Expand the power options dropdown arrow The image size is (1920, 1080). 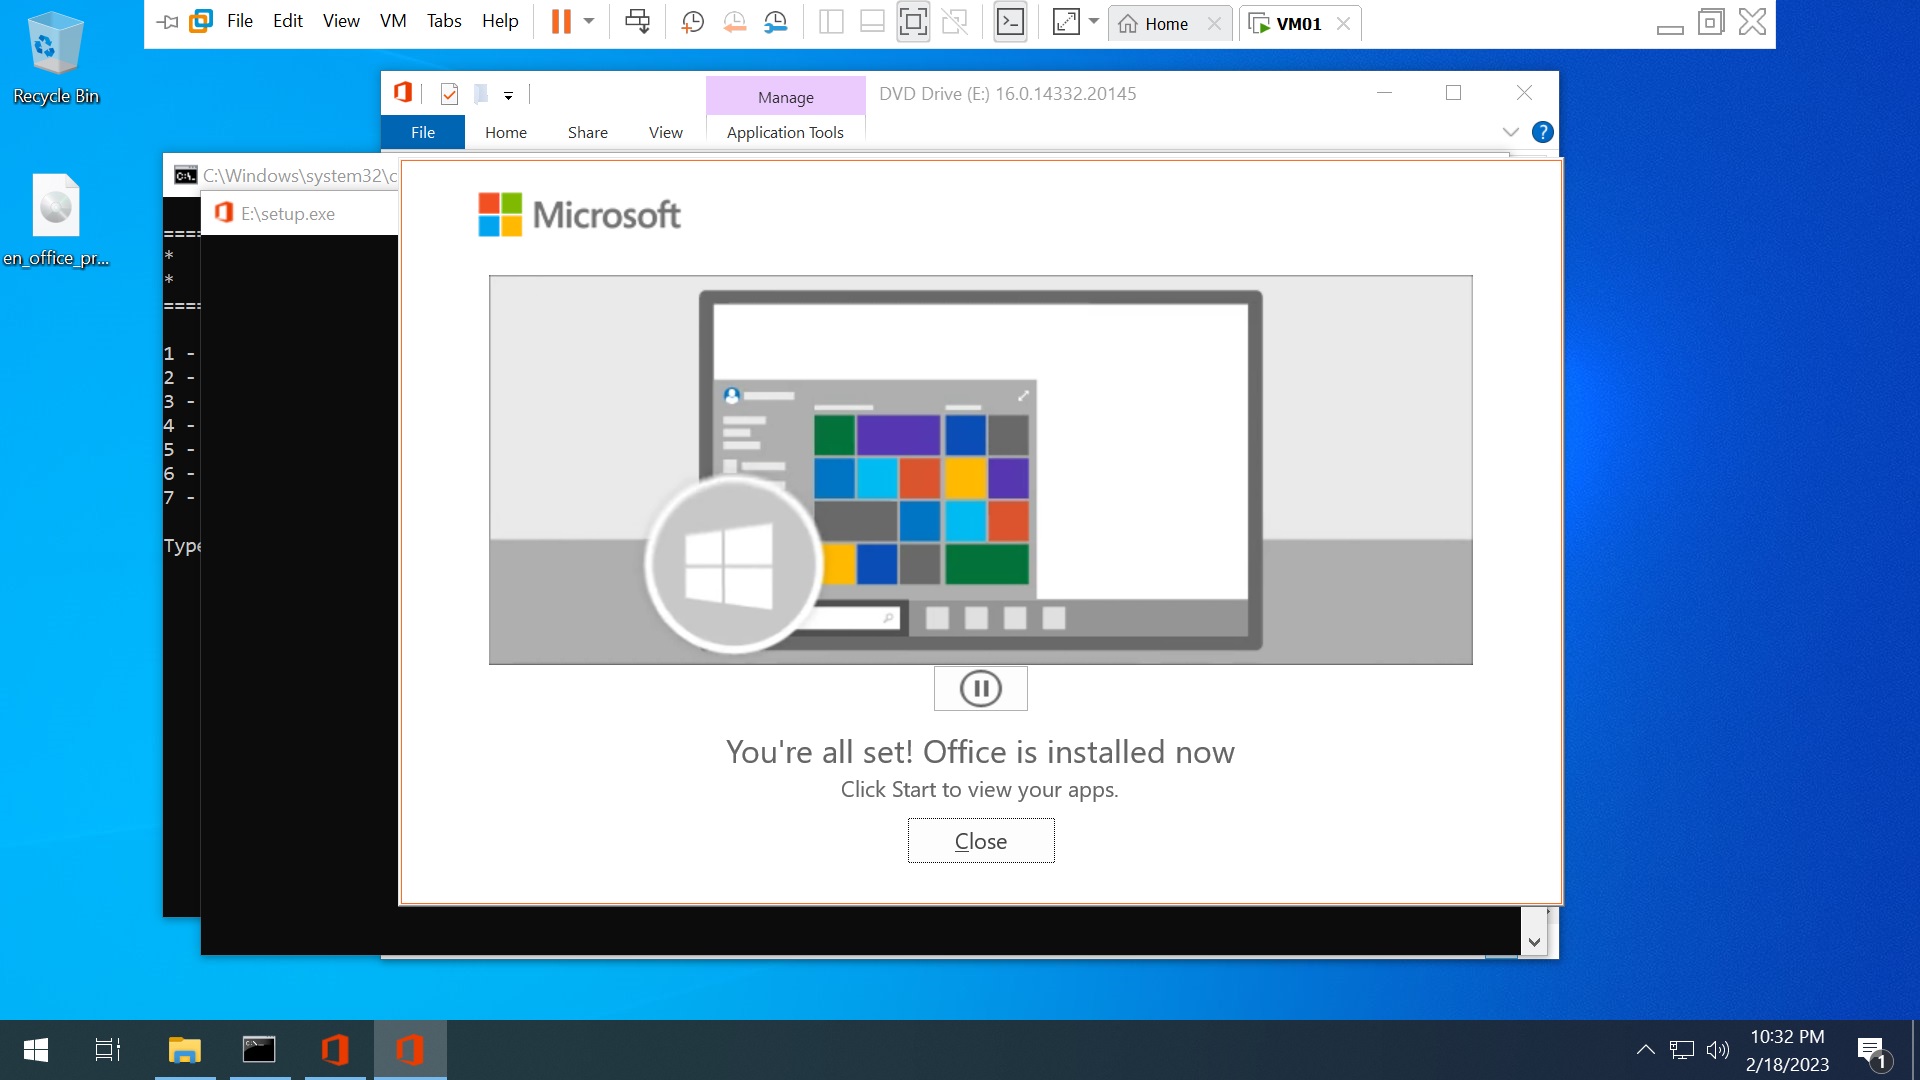(x=589, y=21)
